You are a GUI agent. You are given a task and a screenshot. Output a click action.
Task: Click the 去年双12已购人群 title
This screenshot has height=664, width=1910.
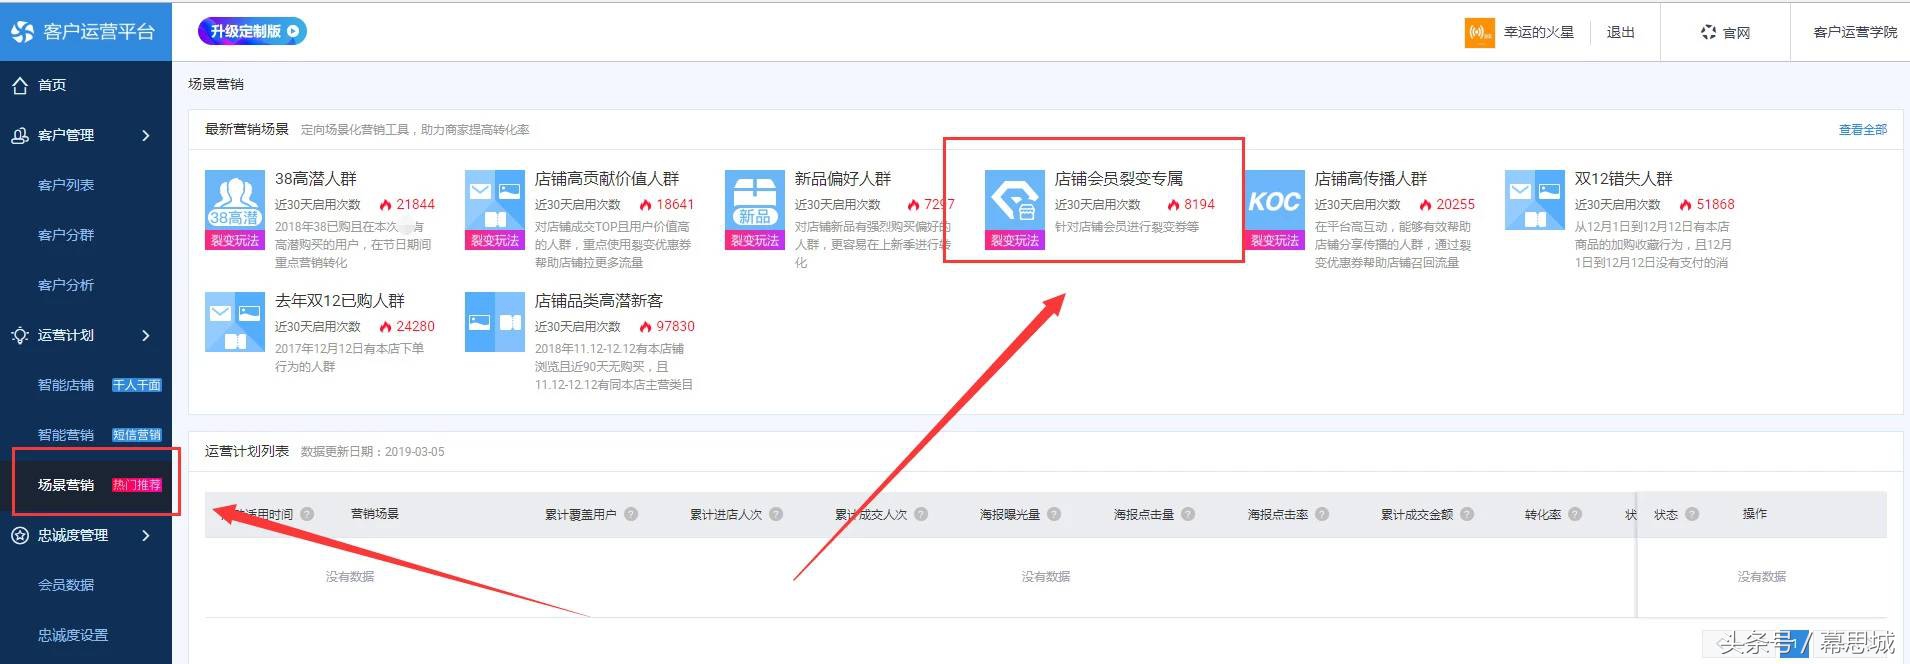tap(340, 301)
